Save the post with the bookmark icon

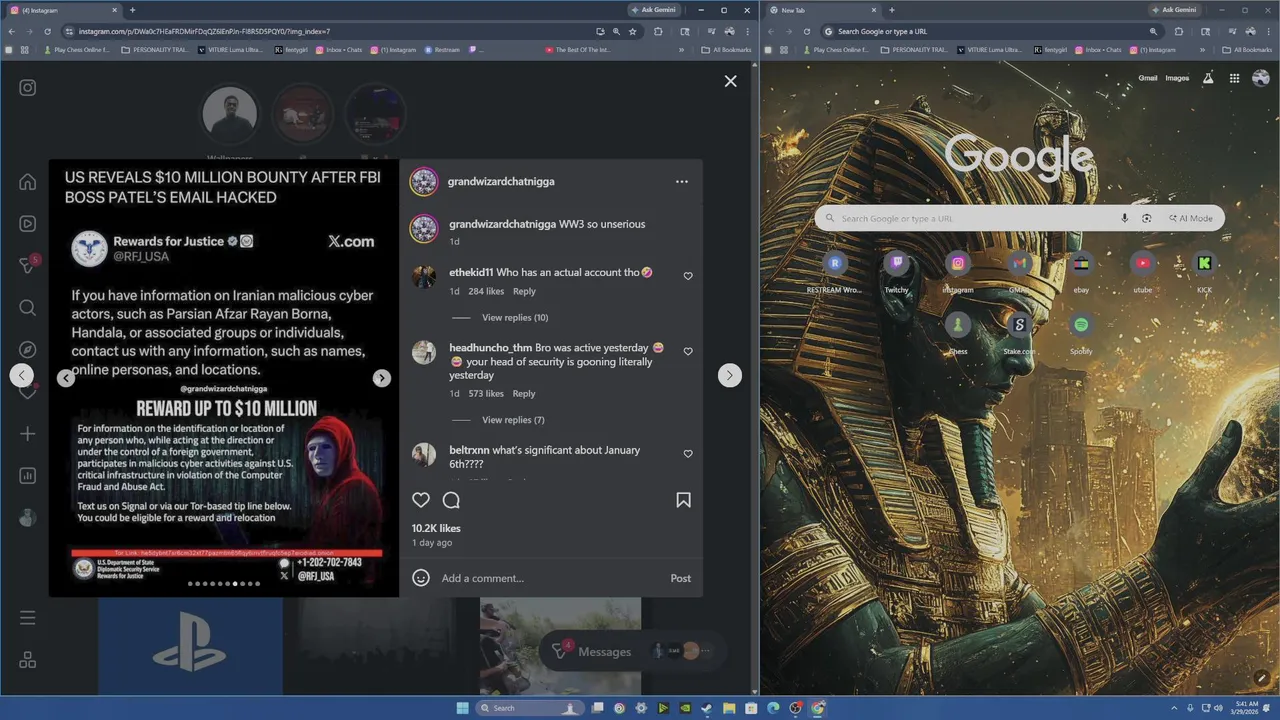683,500
